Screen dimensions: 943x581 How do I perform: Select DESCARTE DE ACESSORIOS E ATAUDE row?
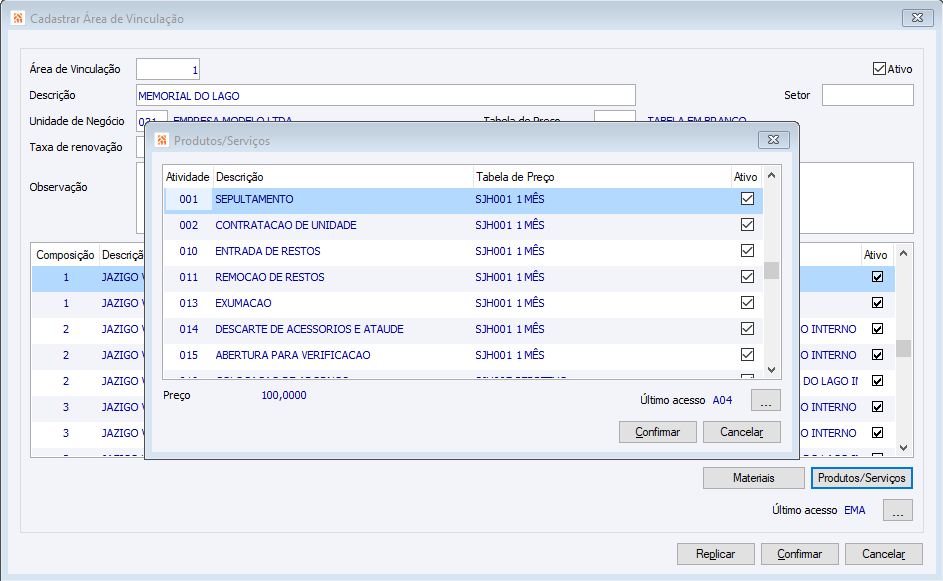463,329
